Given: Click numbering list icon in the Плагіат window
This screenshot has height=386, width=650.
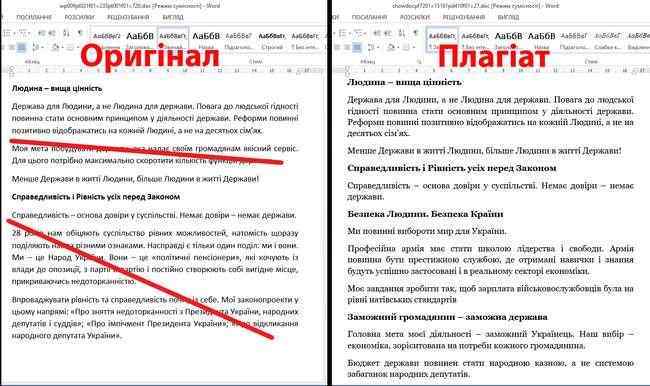Looking at the screenshot, I should point(343,33).
